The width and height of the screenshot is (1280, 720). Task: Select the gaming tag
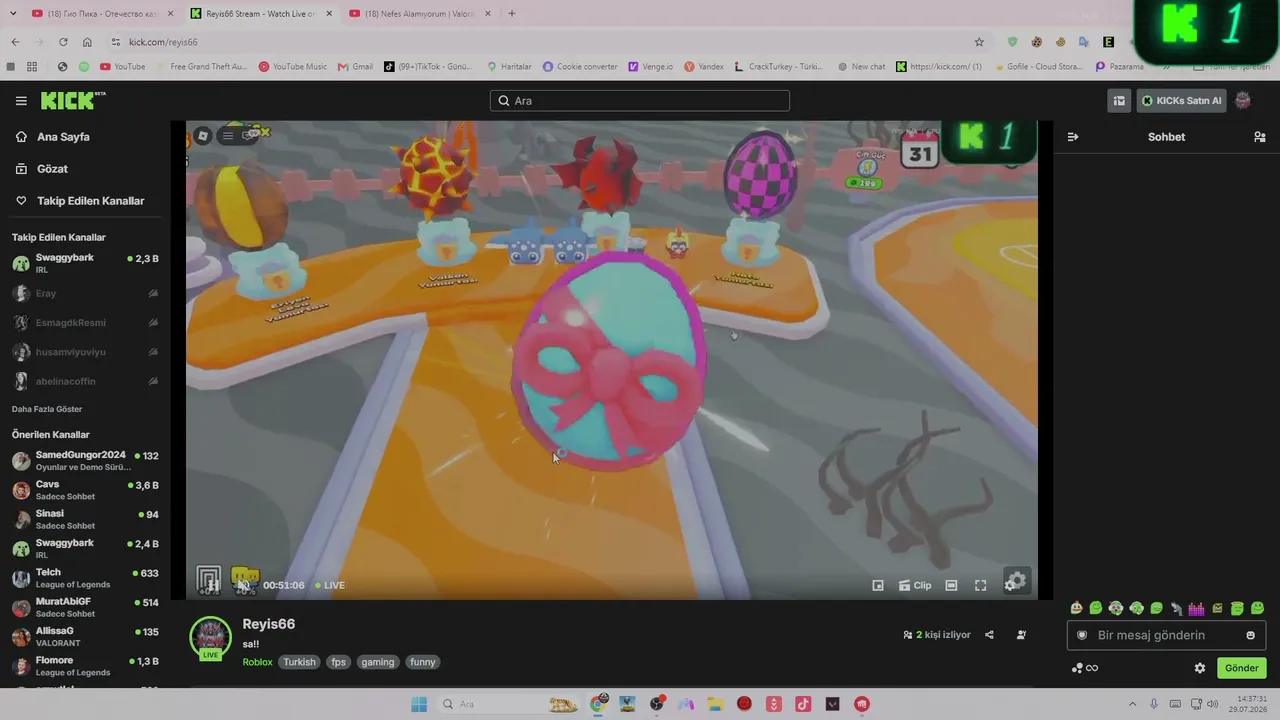378,662
